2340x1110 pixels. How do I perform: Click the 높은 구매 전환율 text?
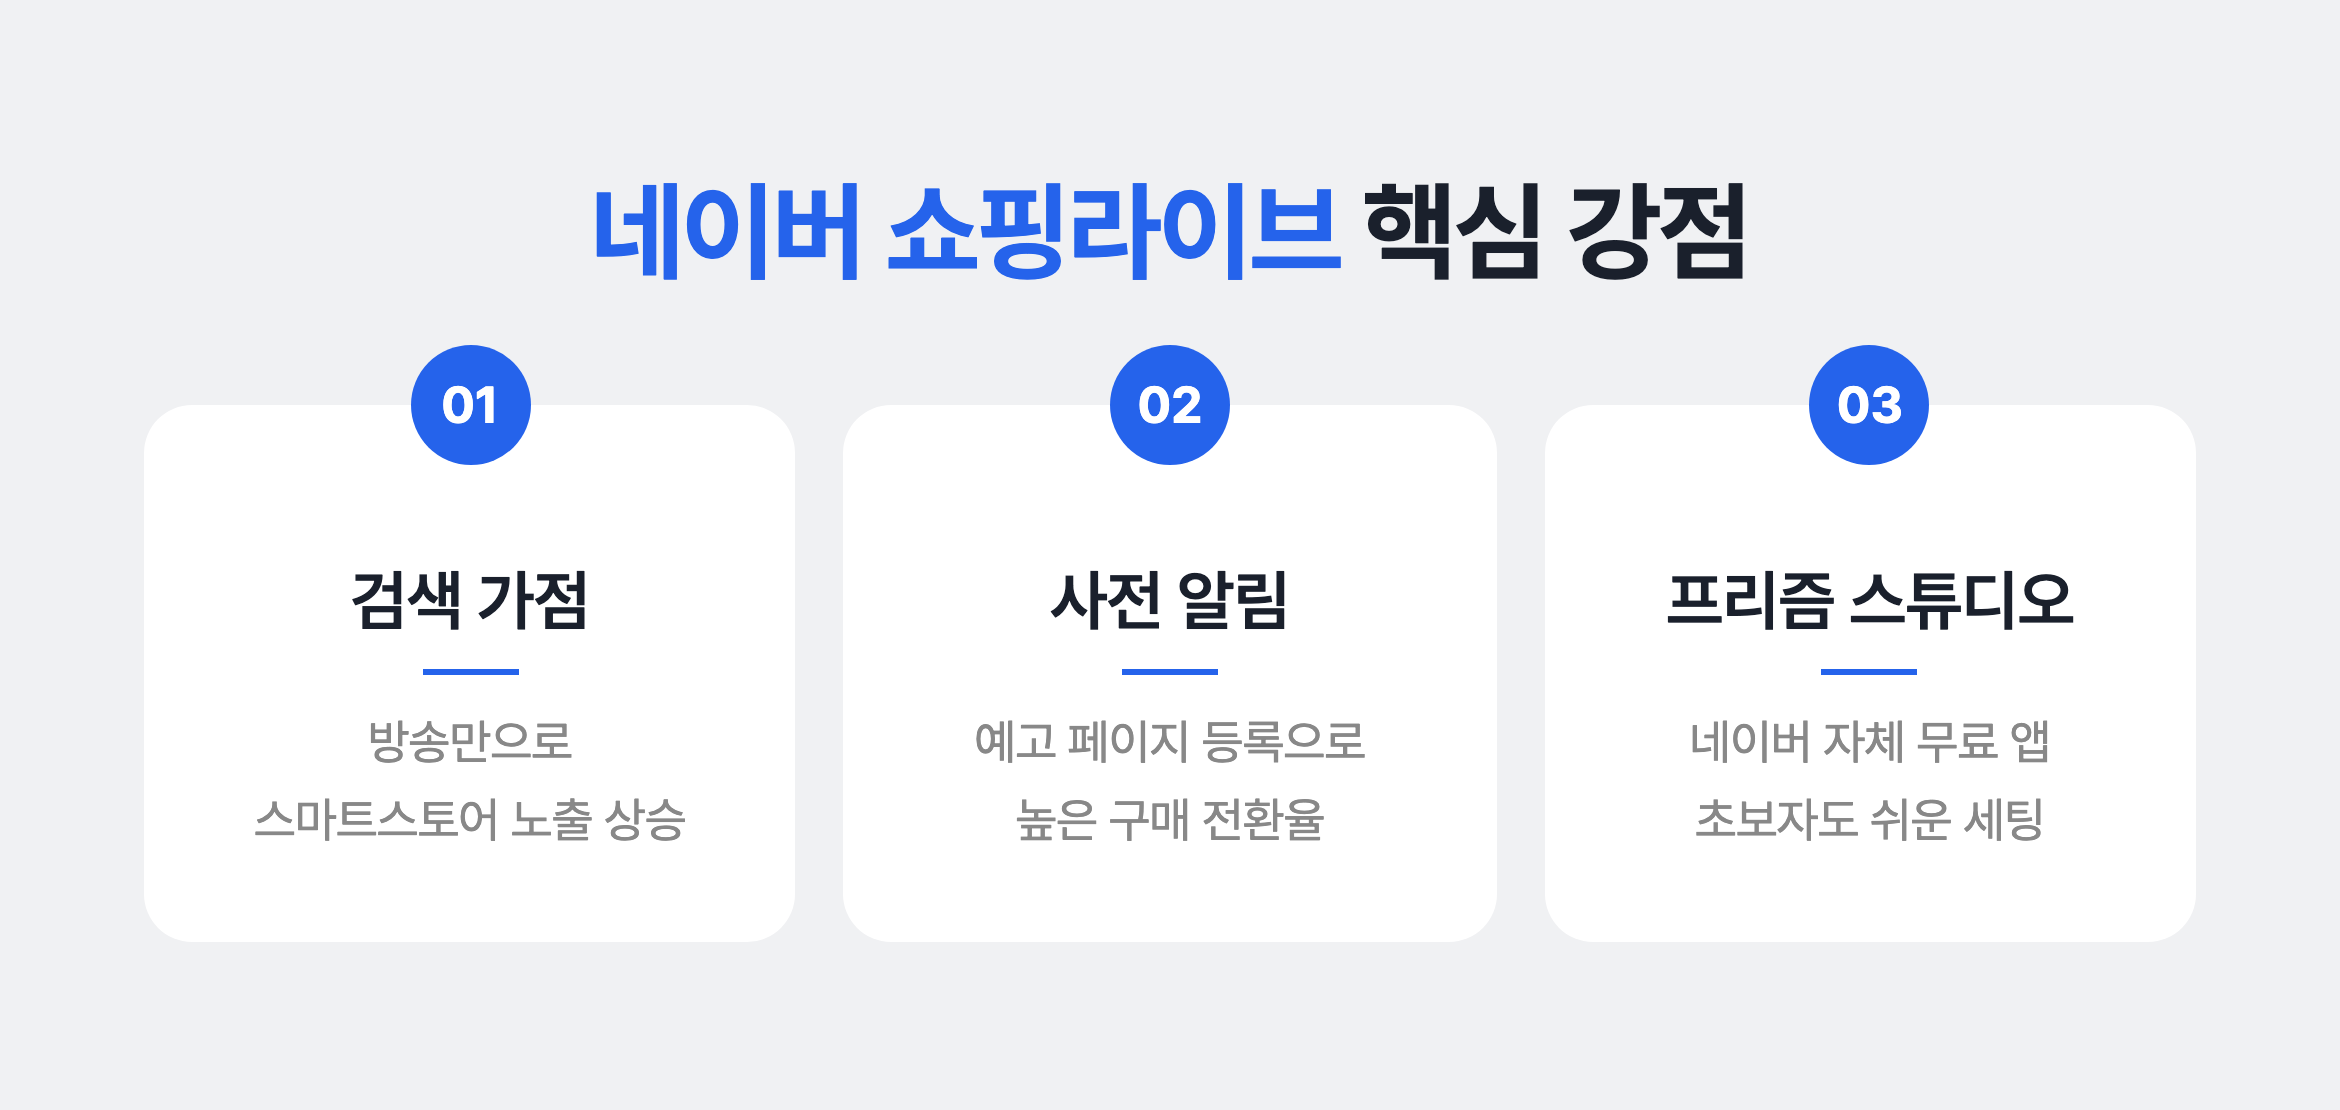point(1170,820)
